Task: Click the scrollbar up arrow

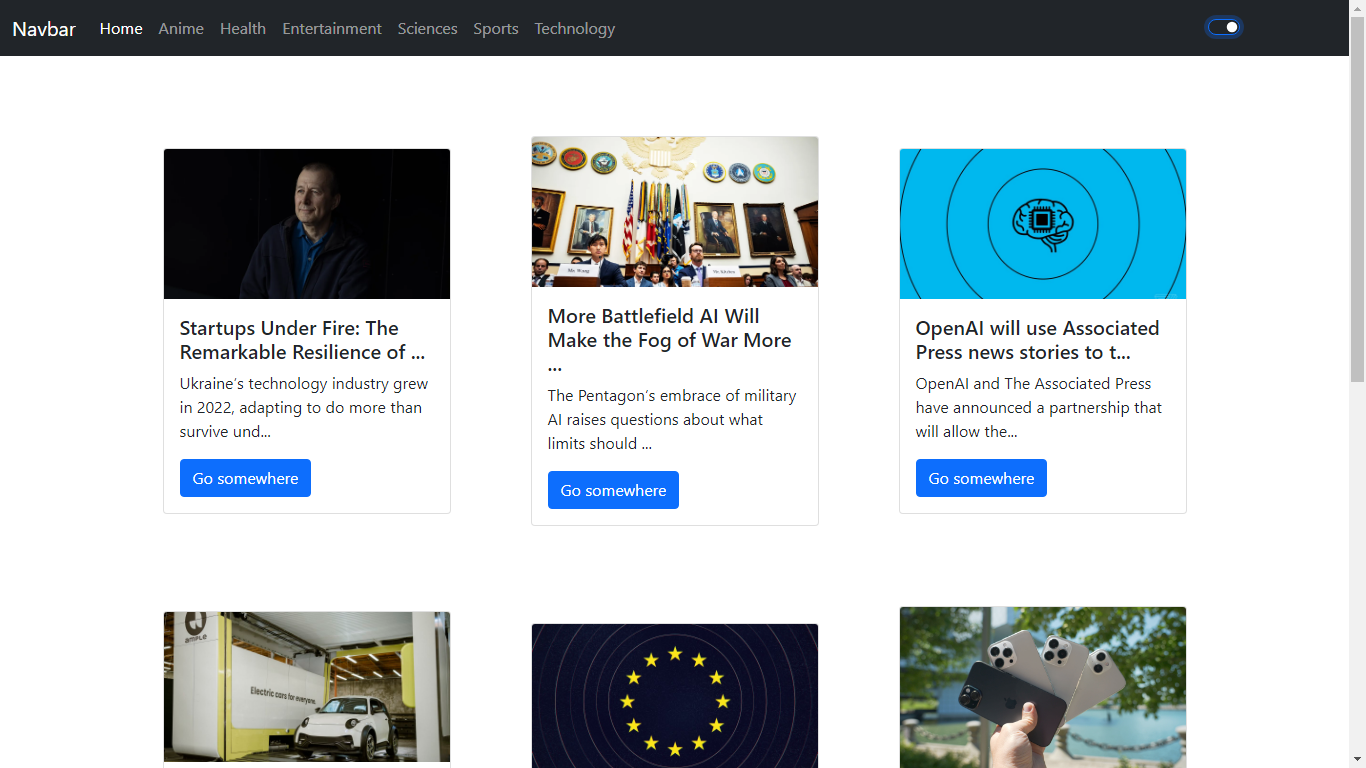Action: pyautogui.click(x=1357, y=8)
